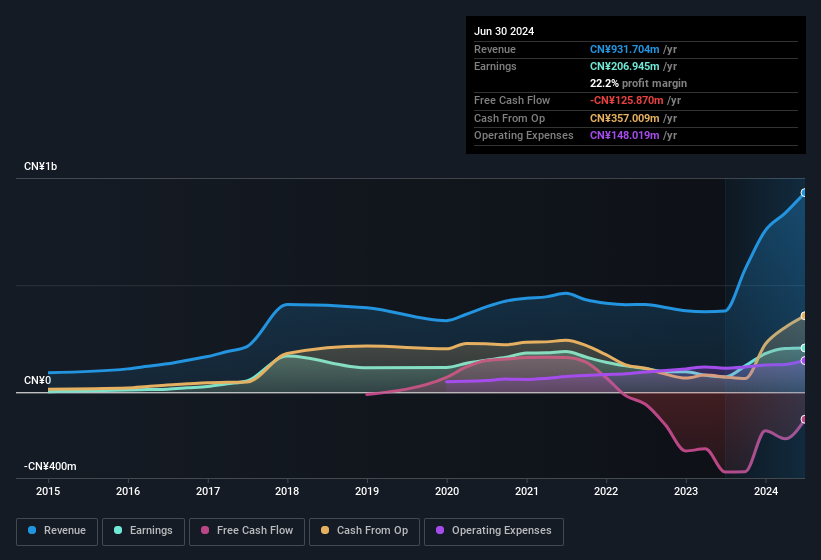
Task: Click the teal Earnings endpoint marker
Action: [x=804, y=348]
